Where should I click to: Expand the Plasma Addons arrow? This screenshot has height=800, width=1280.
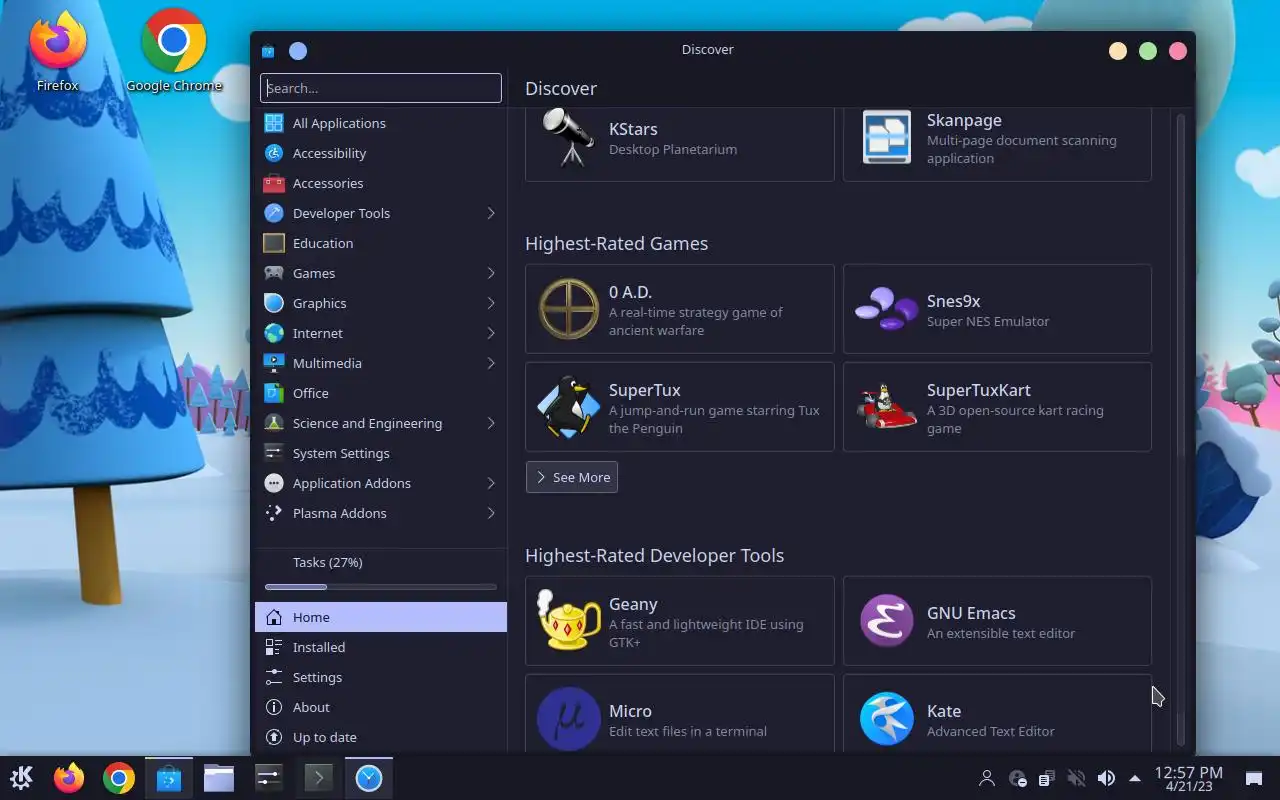[x=491, y=513]
